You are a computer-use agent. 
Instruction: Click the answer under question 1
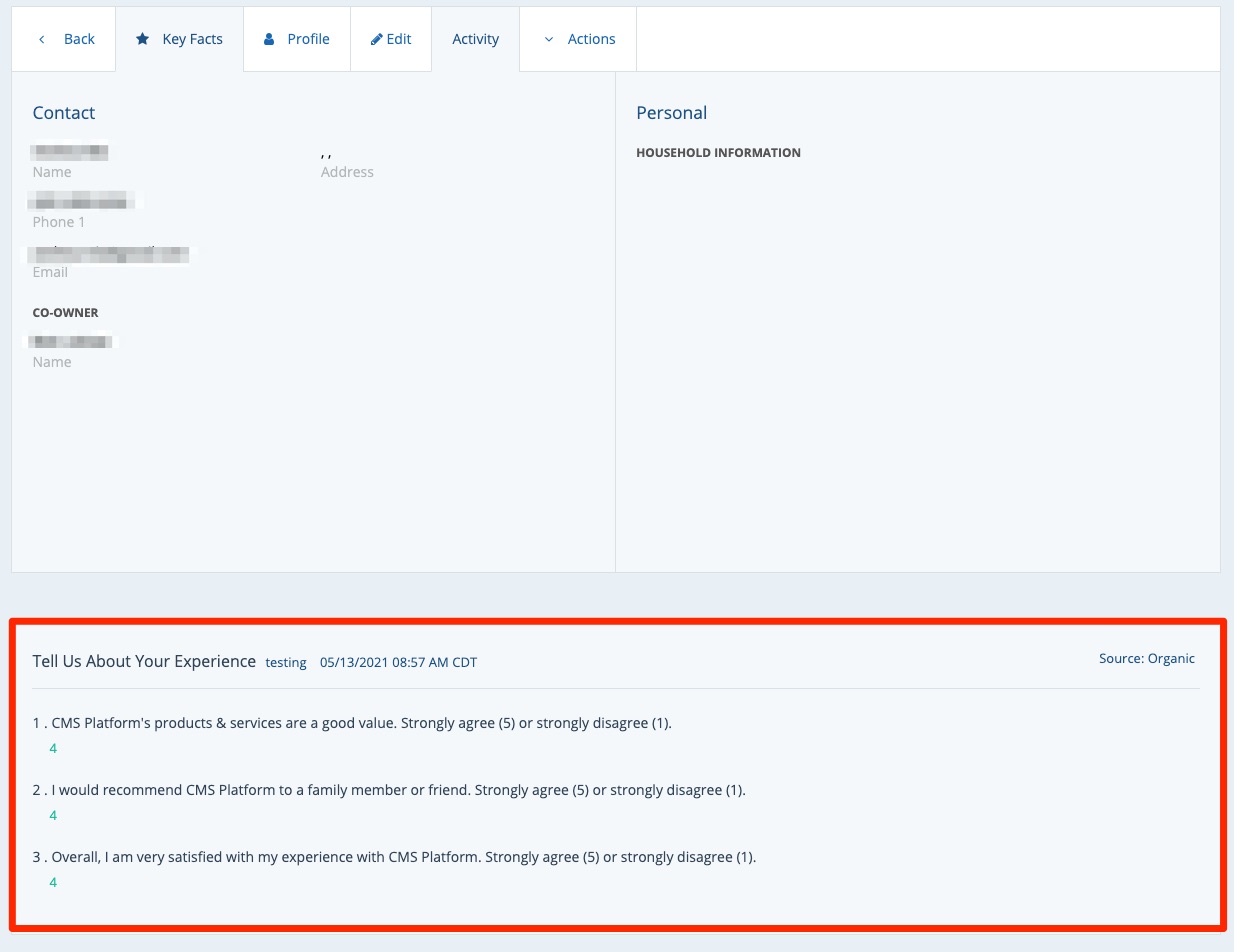pyautogui.click(x=53, y=748)
